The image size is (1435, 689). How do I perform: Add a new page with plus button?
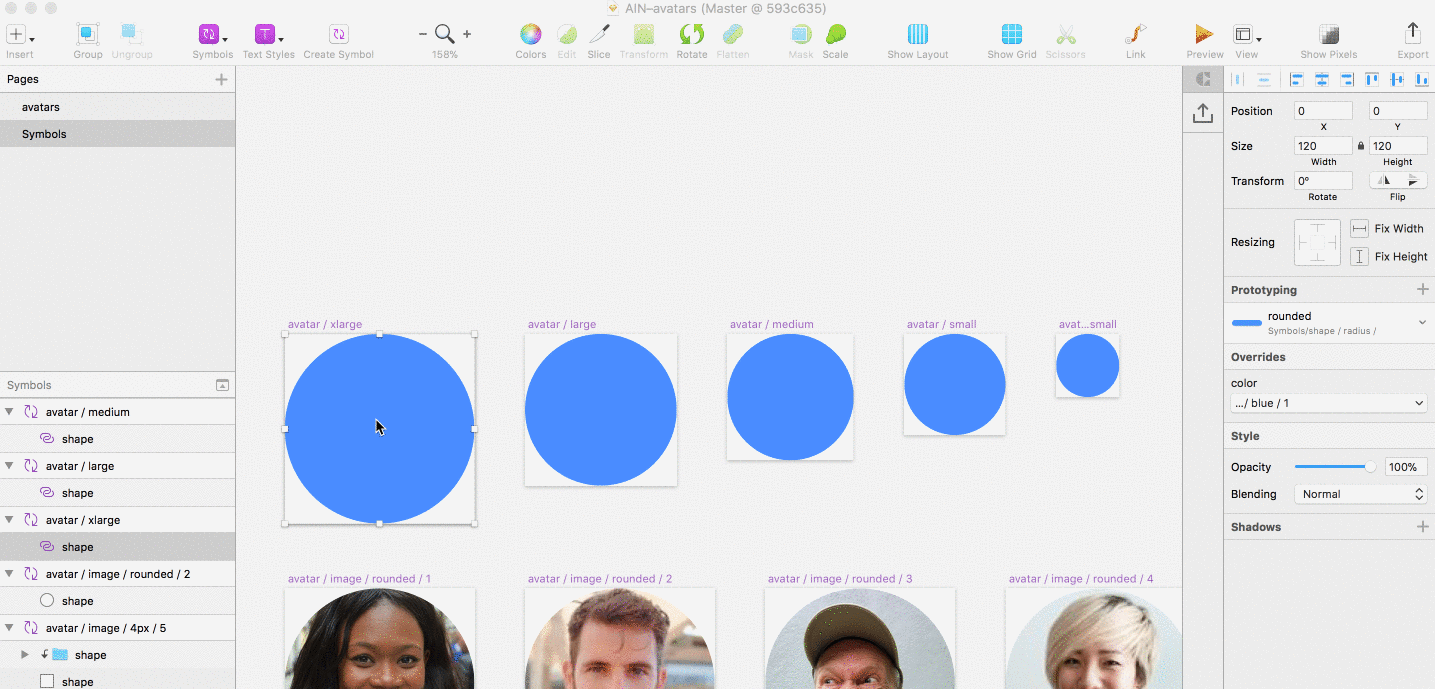click(221, 79)
